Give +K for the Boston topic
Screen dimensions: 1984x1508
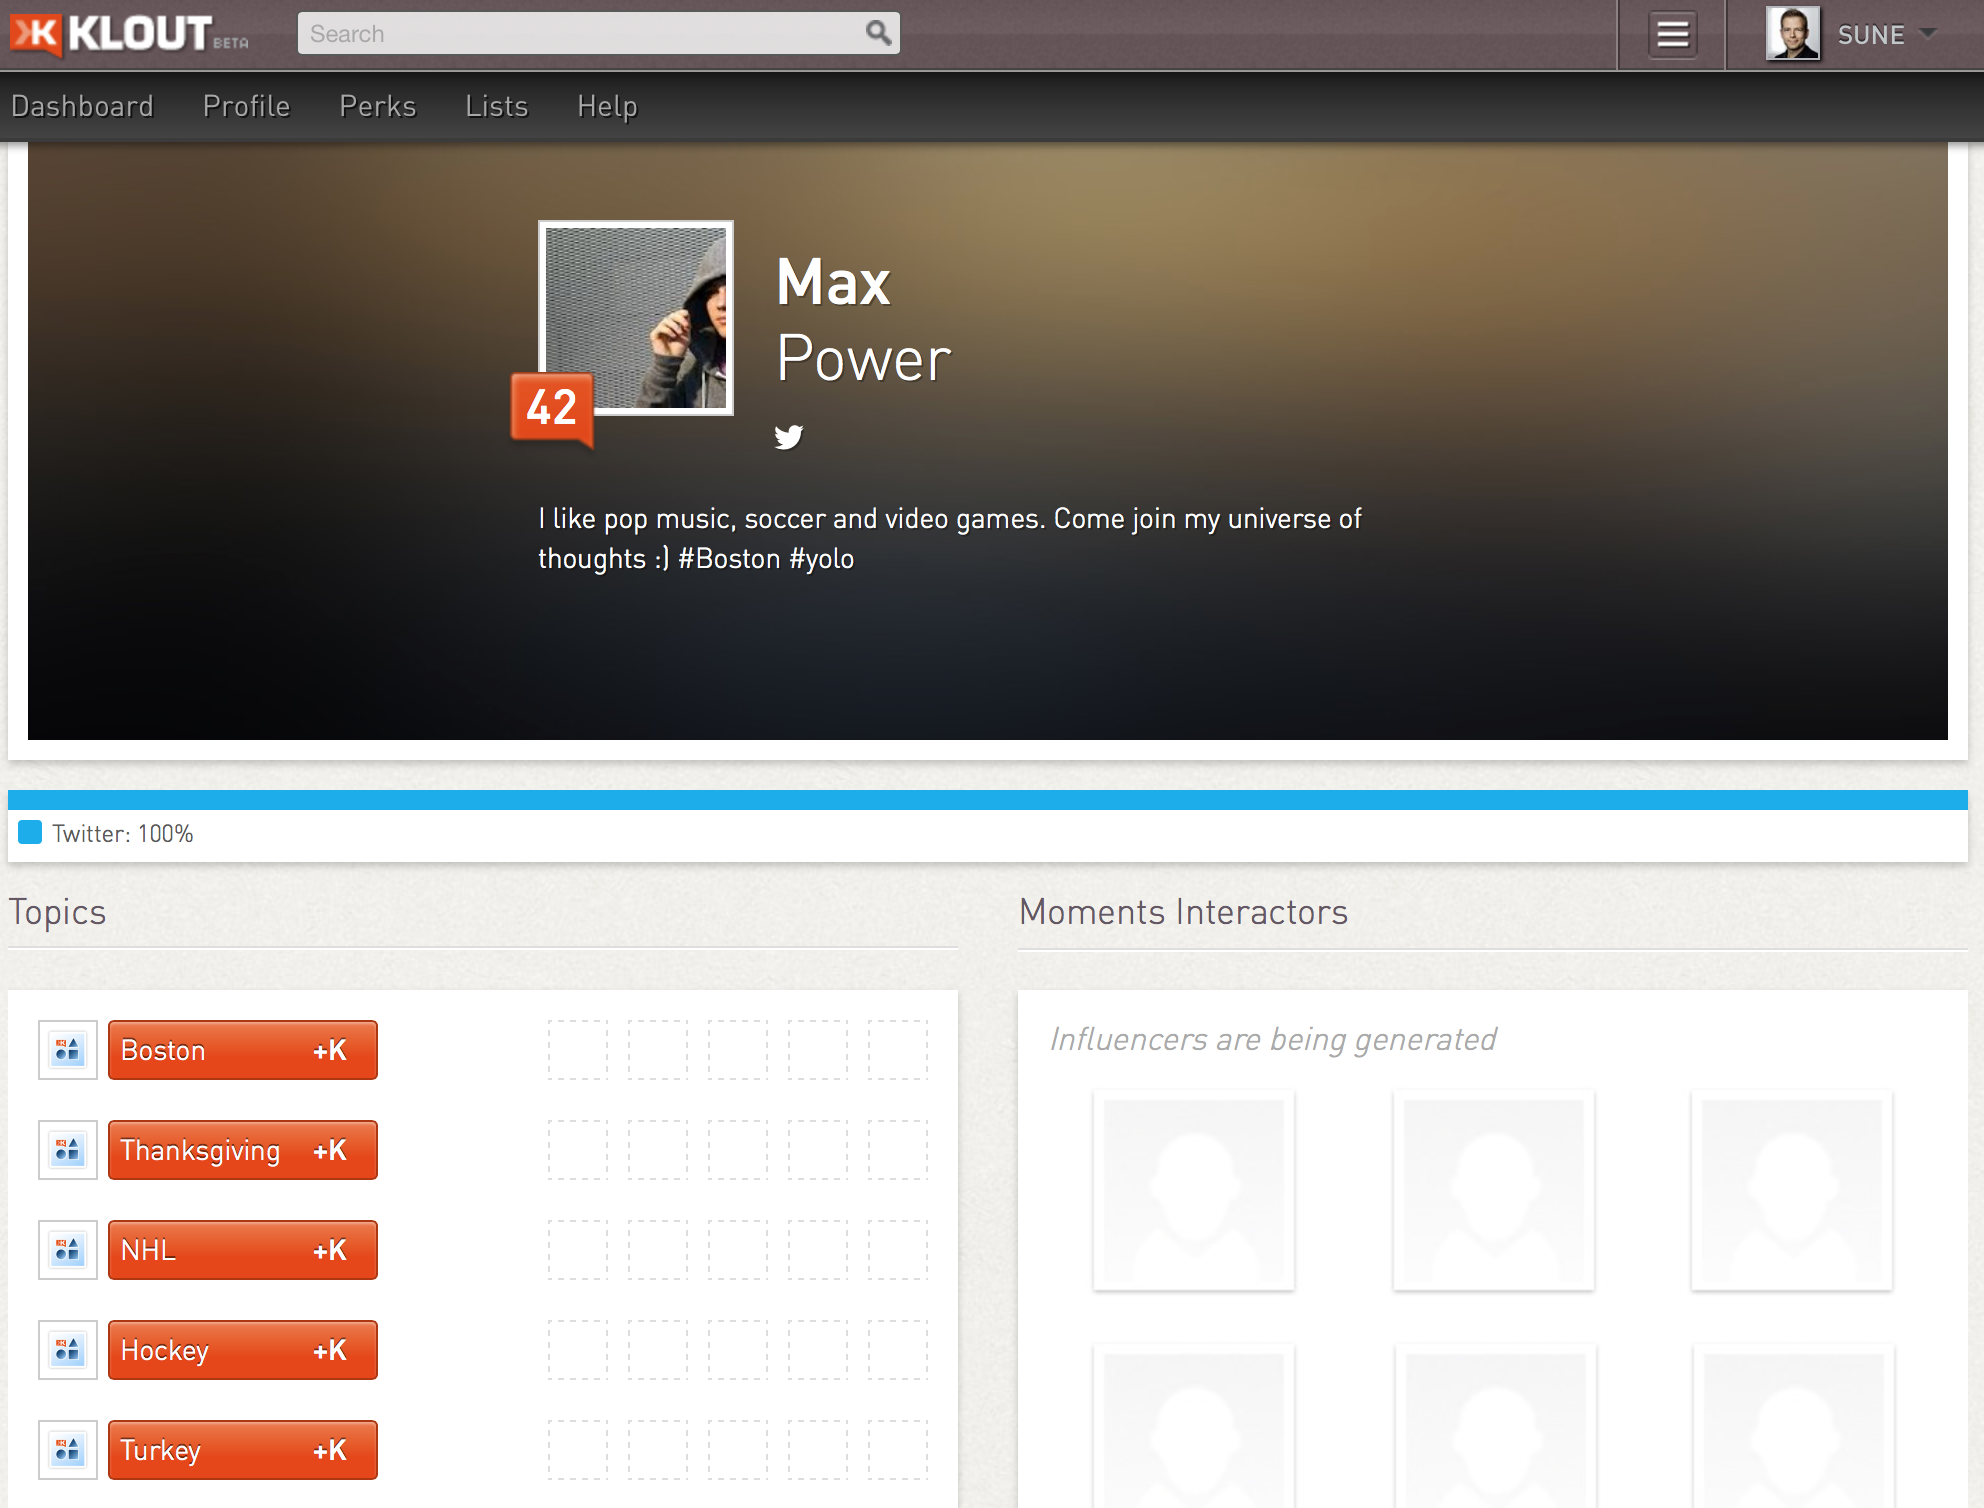[329, 1050]
